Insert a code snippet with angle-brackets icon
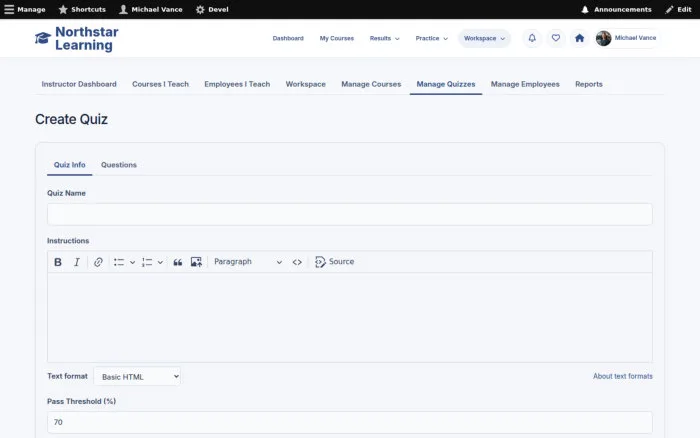Screen dimensions: 700x438 click(297, 262)
